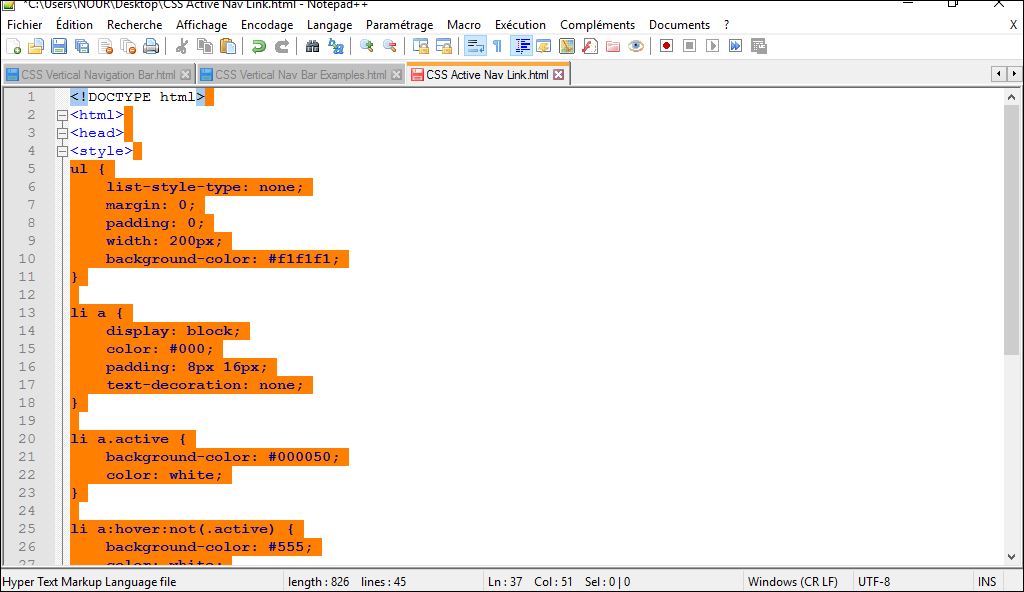Open the Paramétrage menu
Image resolution: width=1024 pixels, height=592 pixels.
pyautogui.click(x=400, y=25)
